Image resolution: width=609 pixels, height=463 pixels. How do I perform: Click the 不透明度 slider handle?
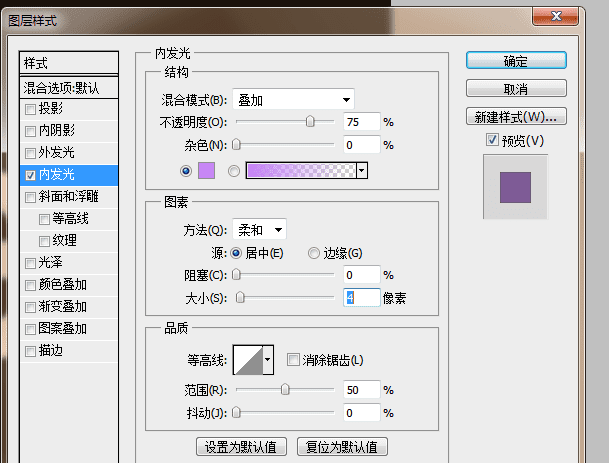click(x=310, y=121)
